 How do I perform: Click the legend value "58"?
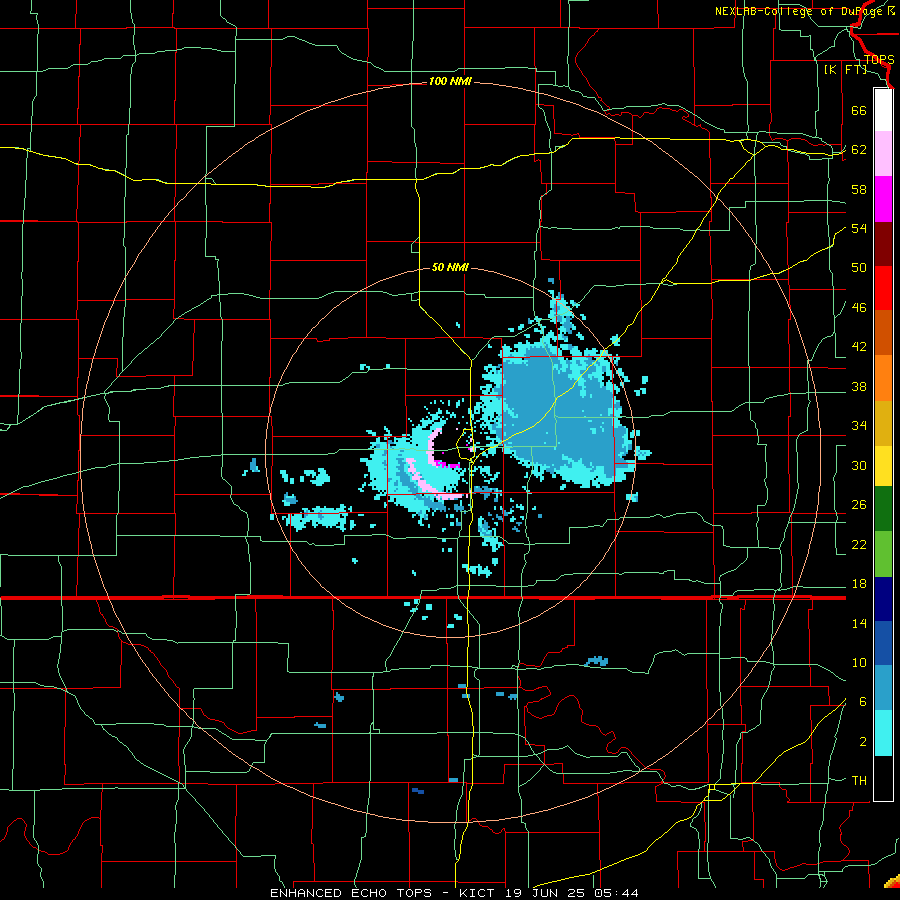pyautogui.click(x=859, y=189)
